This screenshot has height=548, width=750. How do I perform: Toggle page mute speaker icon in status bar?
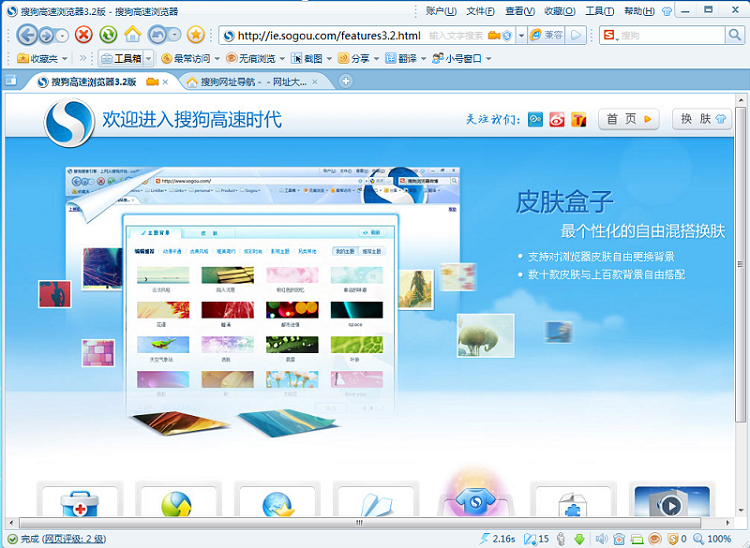601,539
